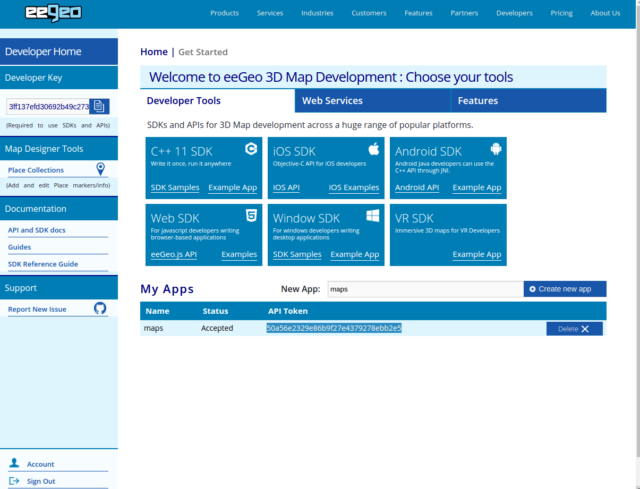Delete the maps app
This screenshot has width=640, height=489.
click(574, 328)
